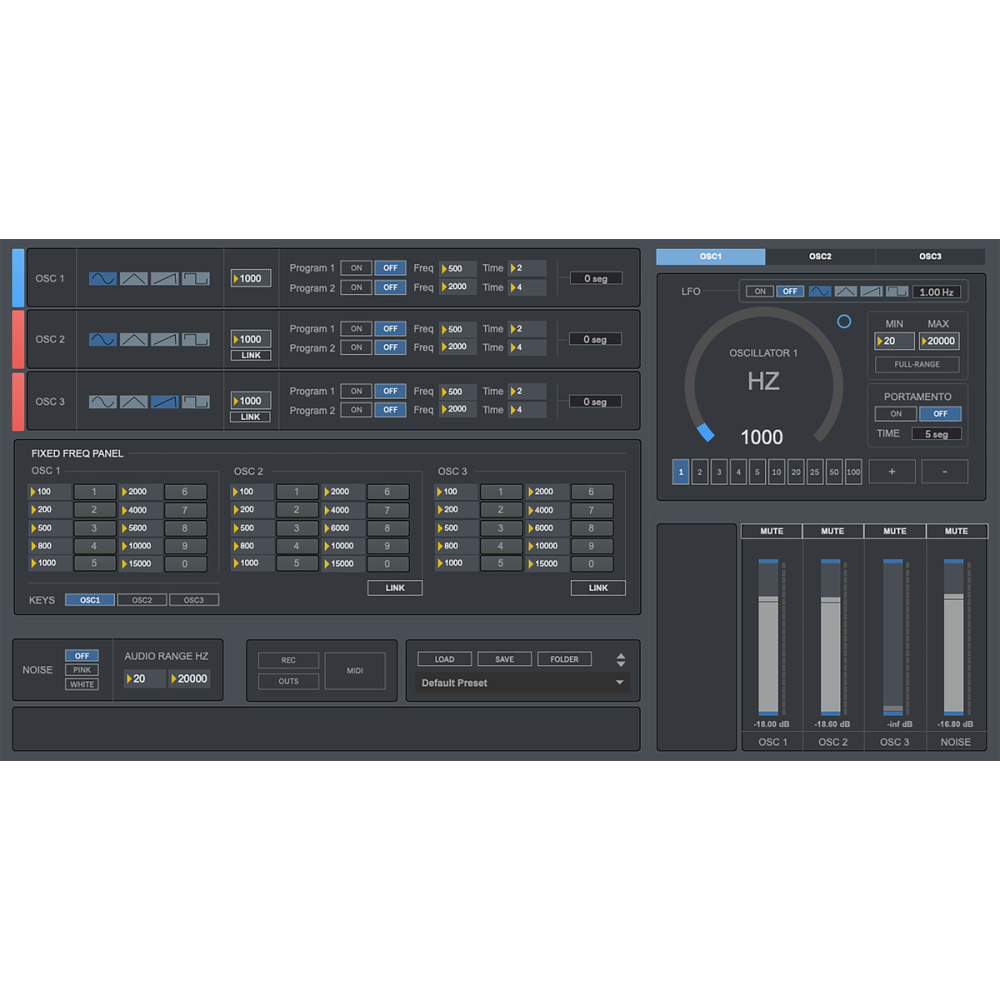Select the square waveform for OSC 1

[195, 278]
